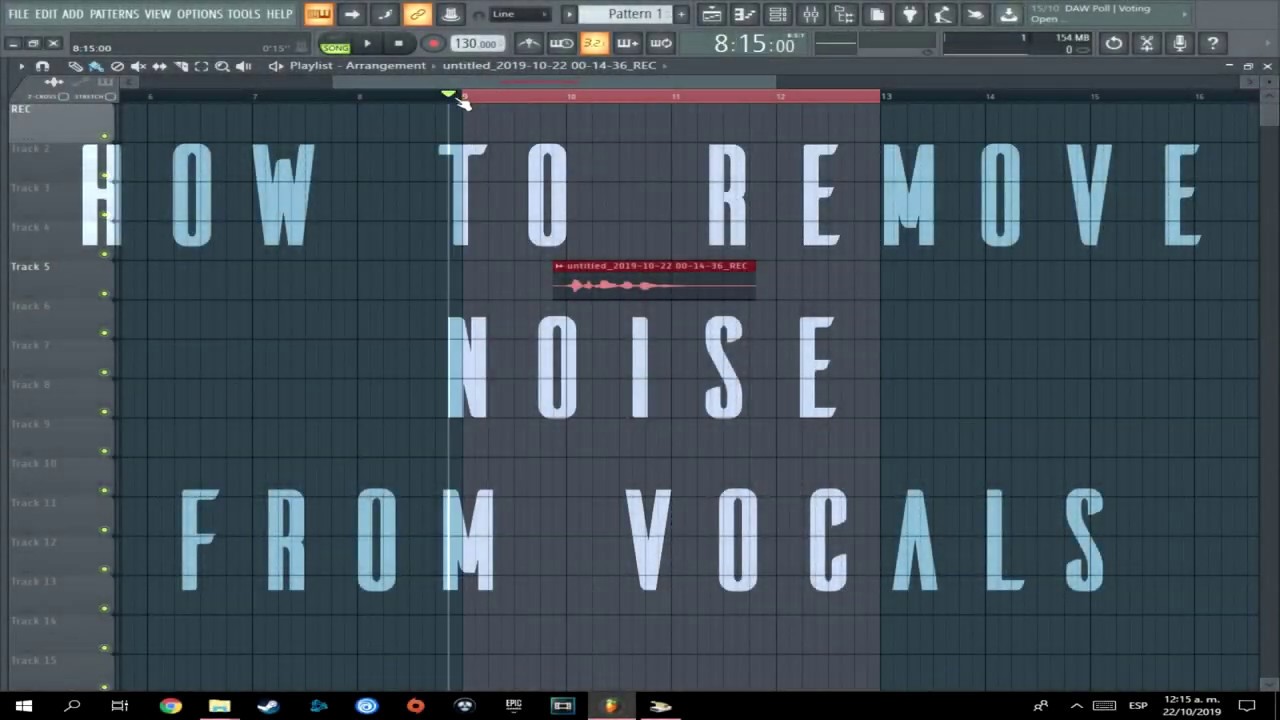Open the playlist options arrow menu

(x=21, y=66)
